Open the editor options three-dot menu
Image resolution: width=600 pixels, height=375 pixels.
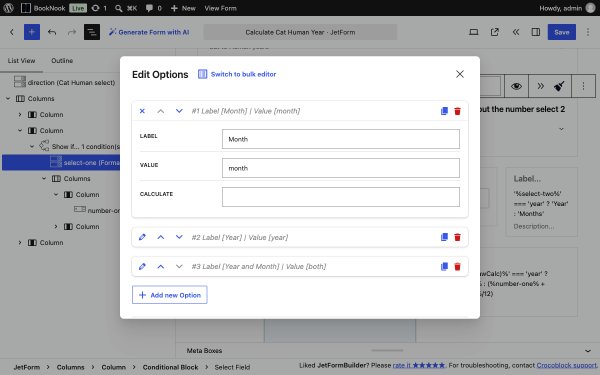(588, 32)
